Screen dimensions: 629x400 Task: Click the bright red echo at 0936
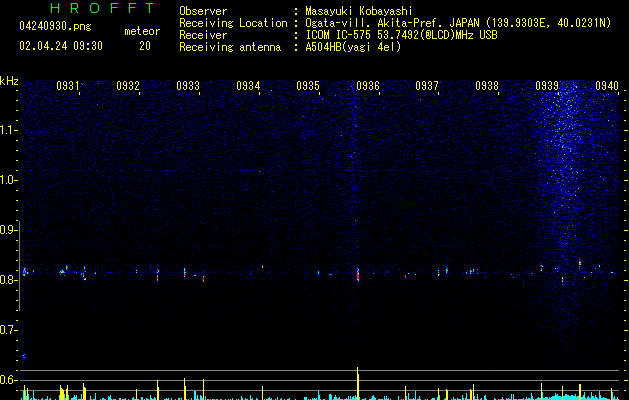click(x=358, y=274)
